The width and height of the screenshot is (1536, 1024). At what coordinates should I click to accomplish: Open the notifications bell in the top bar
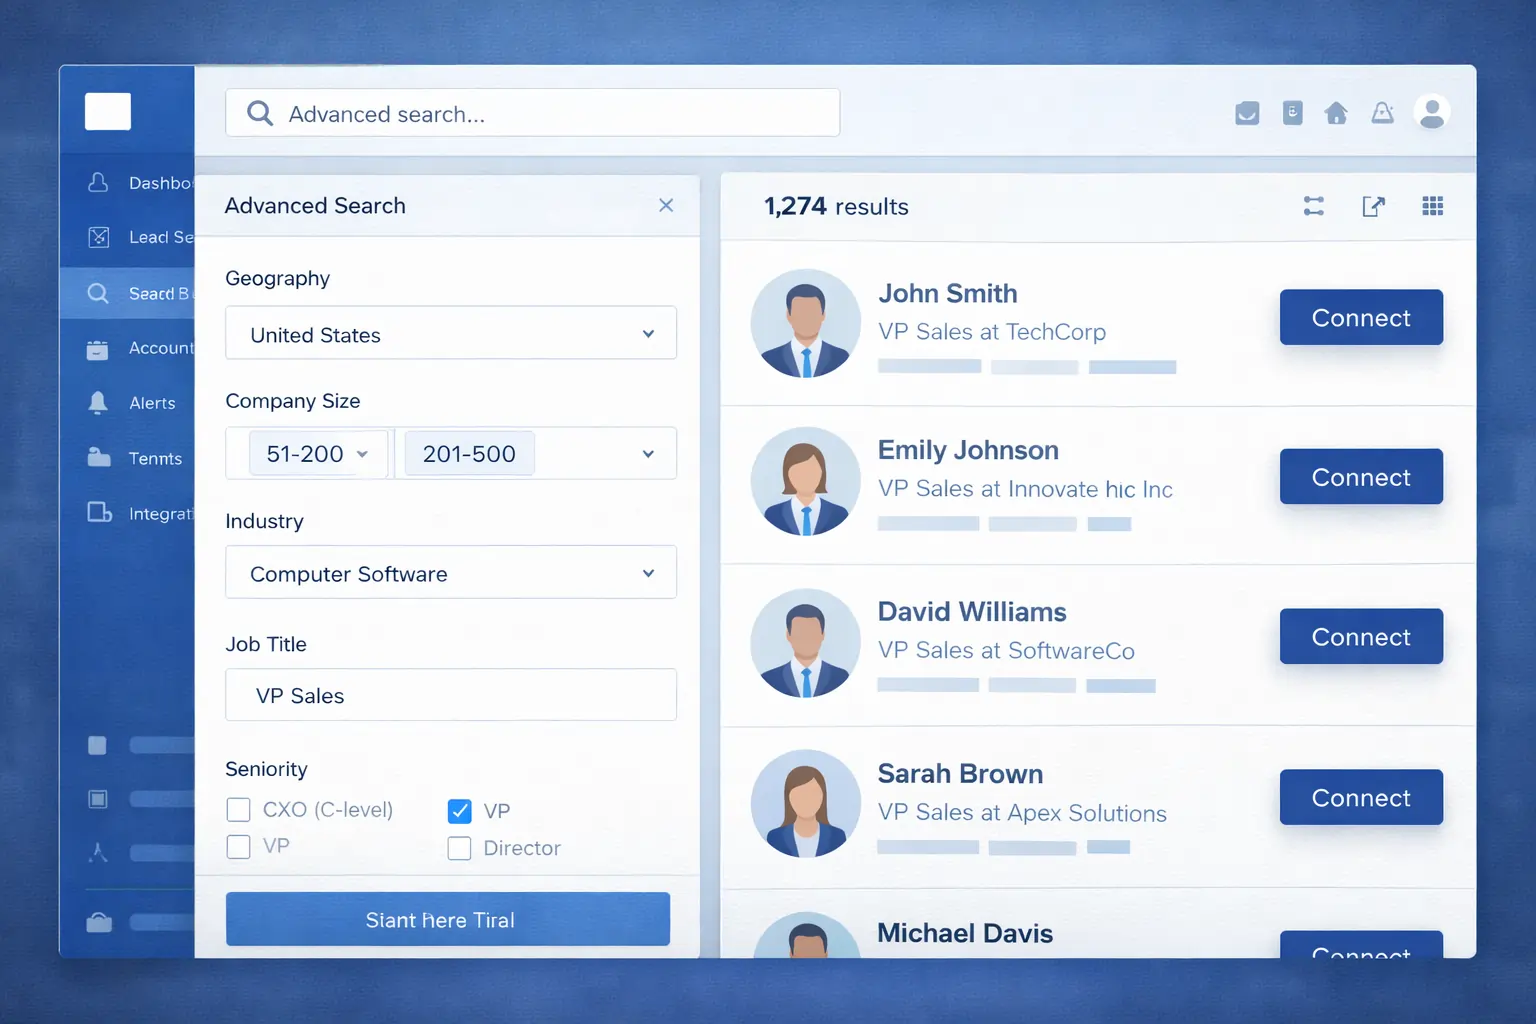(1383, 113)
